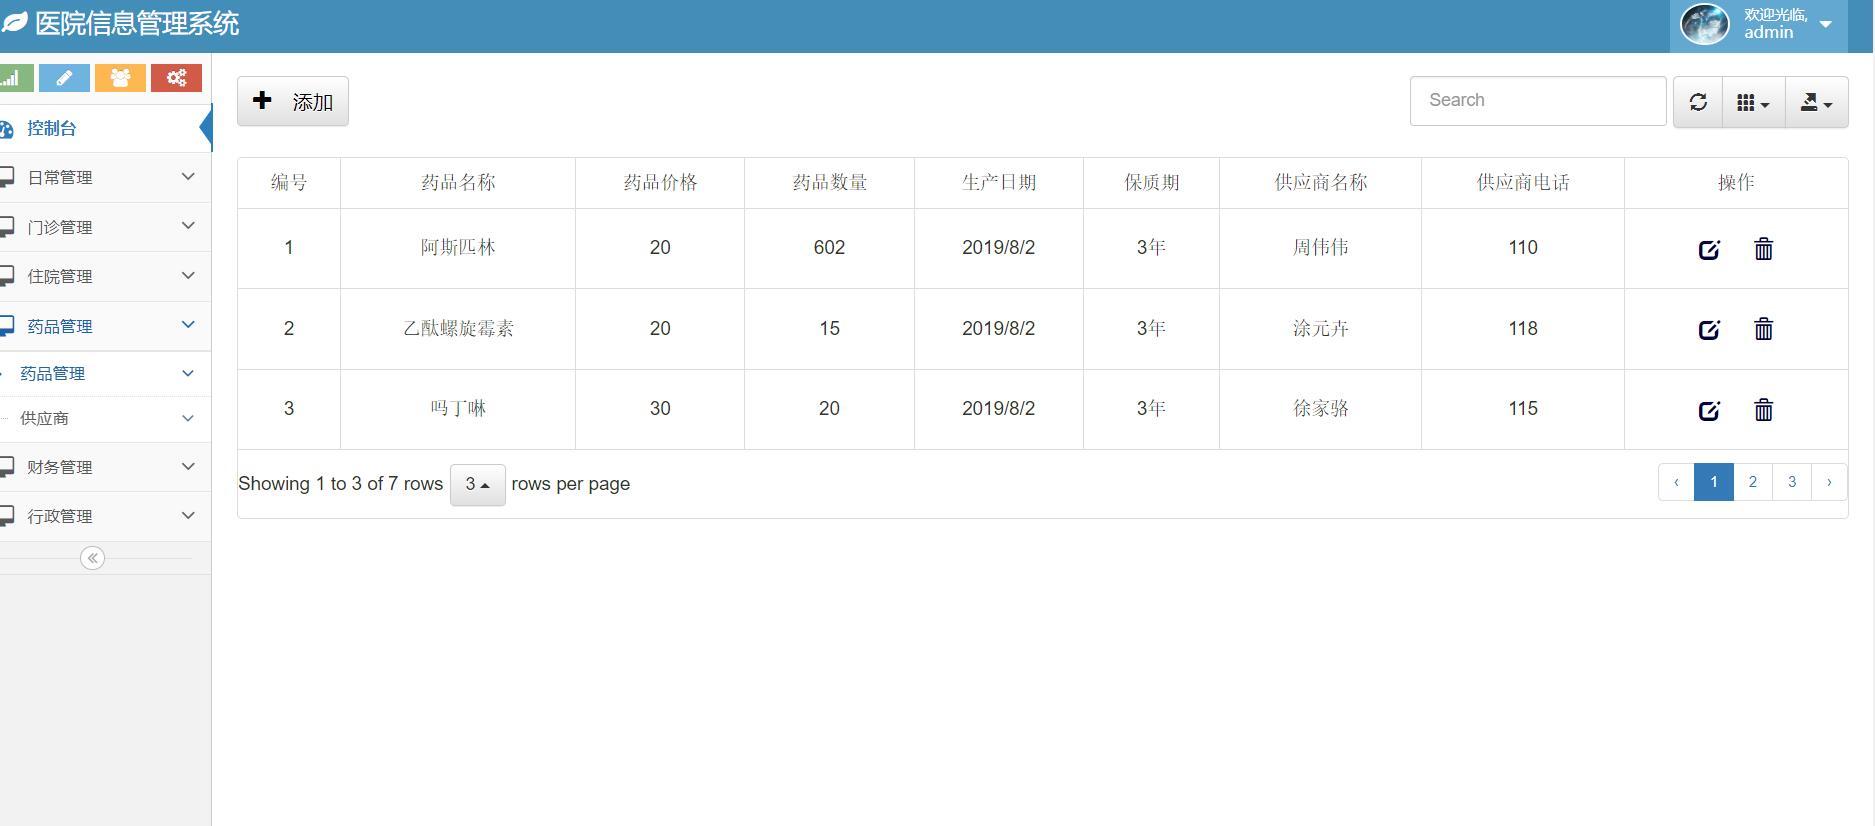Go to previous page arrow

(1676, 482)
